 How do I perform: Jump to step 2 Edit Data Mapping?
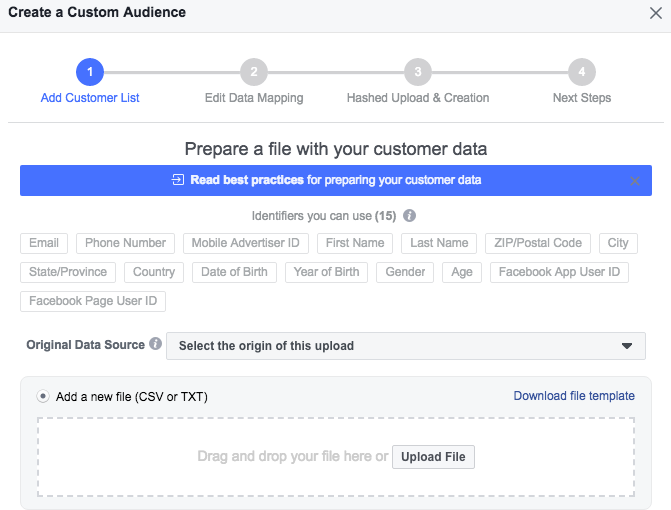pos(253,72)
